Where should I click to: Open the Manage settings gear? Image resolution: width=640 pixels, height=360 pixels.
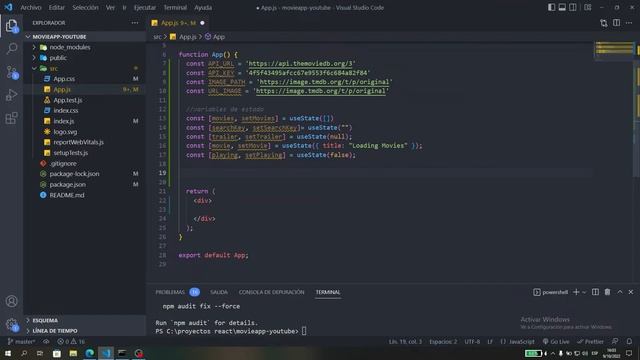[x=11, y=325]
